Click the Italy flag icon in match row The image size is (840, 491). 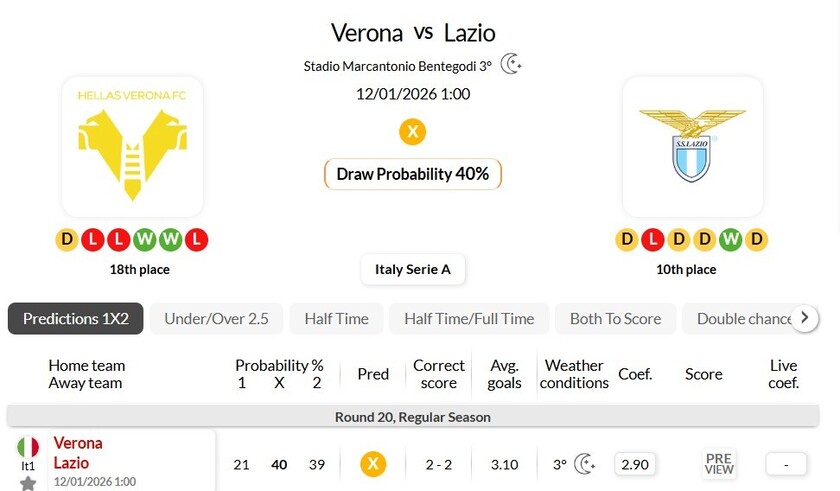pyautogui.click(x=28, y=448)
